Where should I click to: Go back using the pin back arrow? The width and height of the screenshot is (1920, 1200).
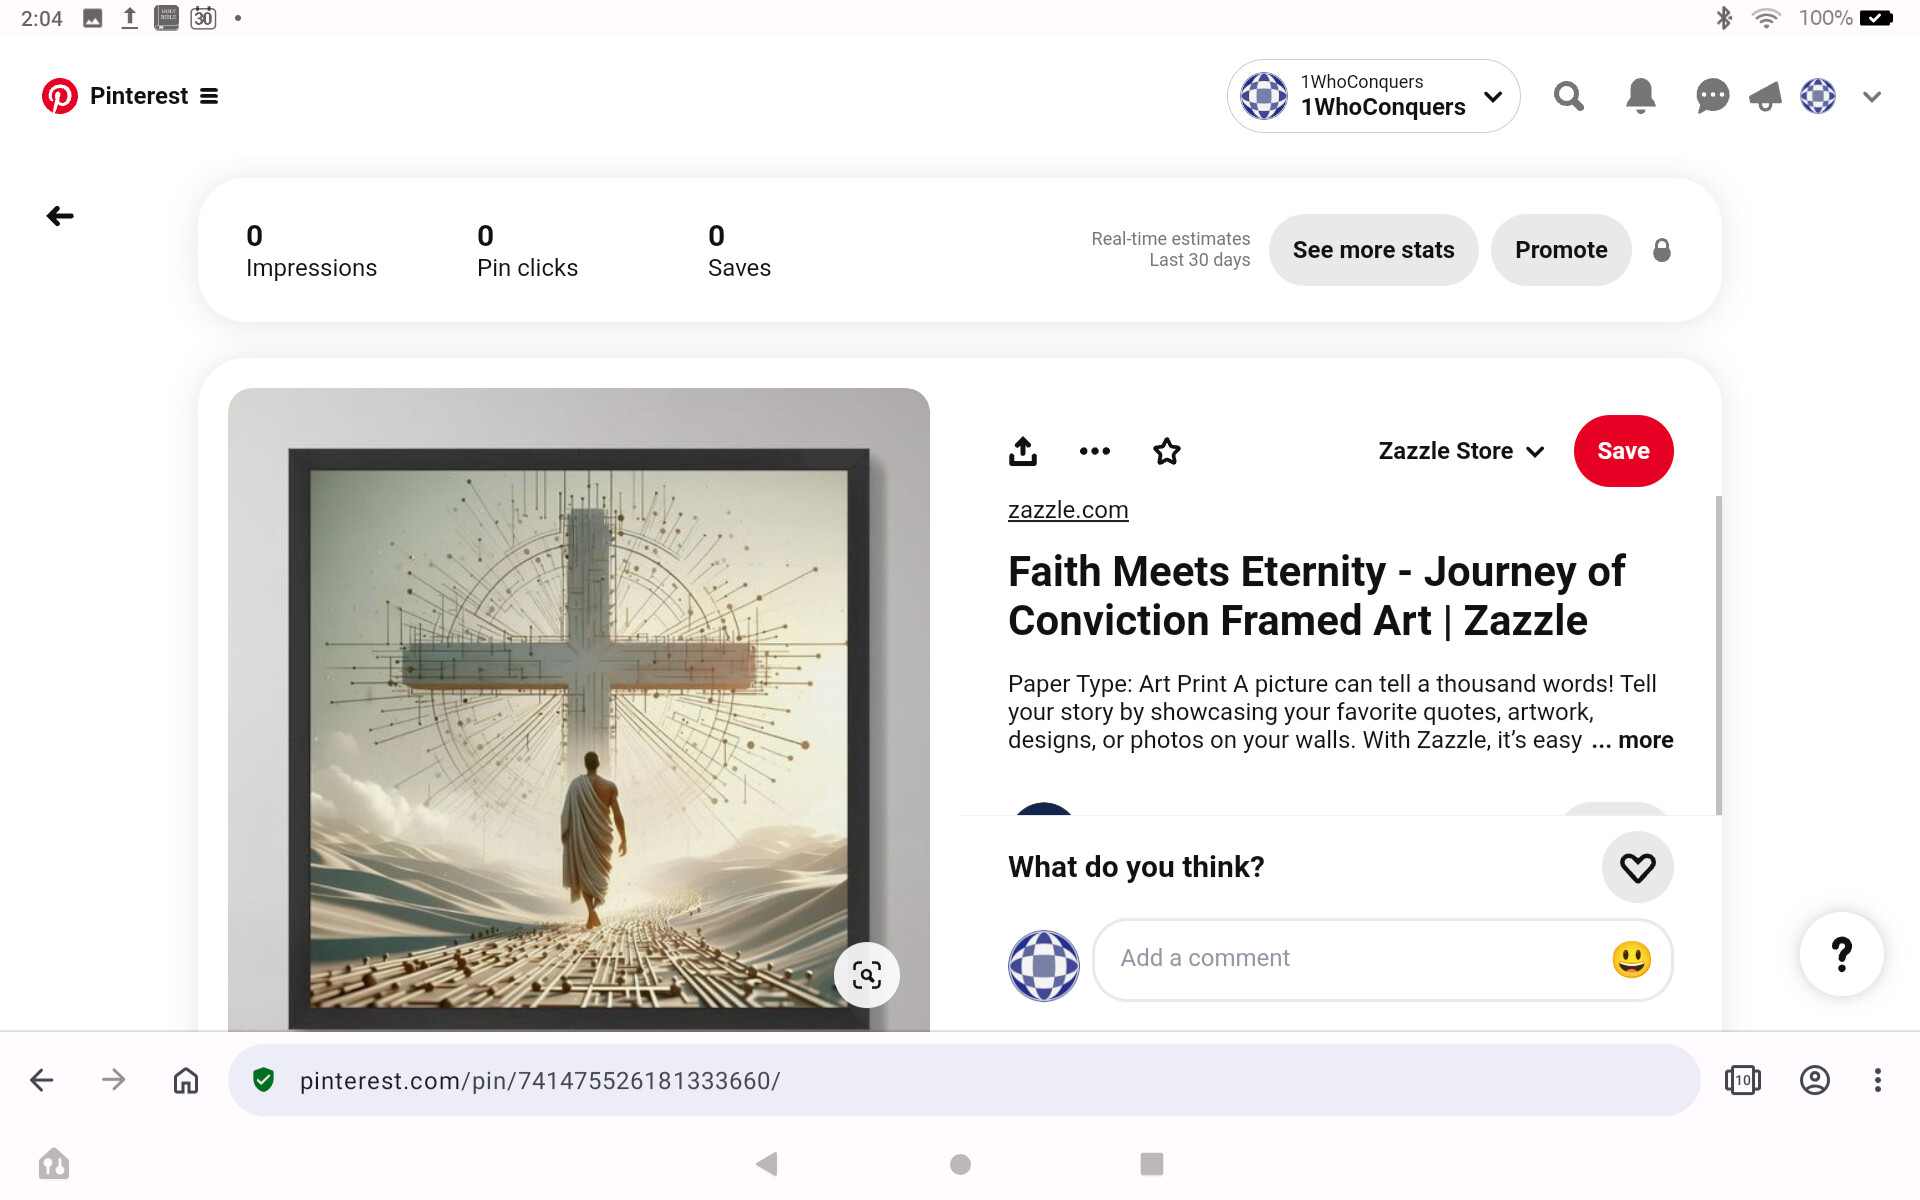(x=60, y=216)
